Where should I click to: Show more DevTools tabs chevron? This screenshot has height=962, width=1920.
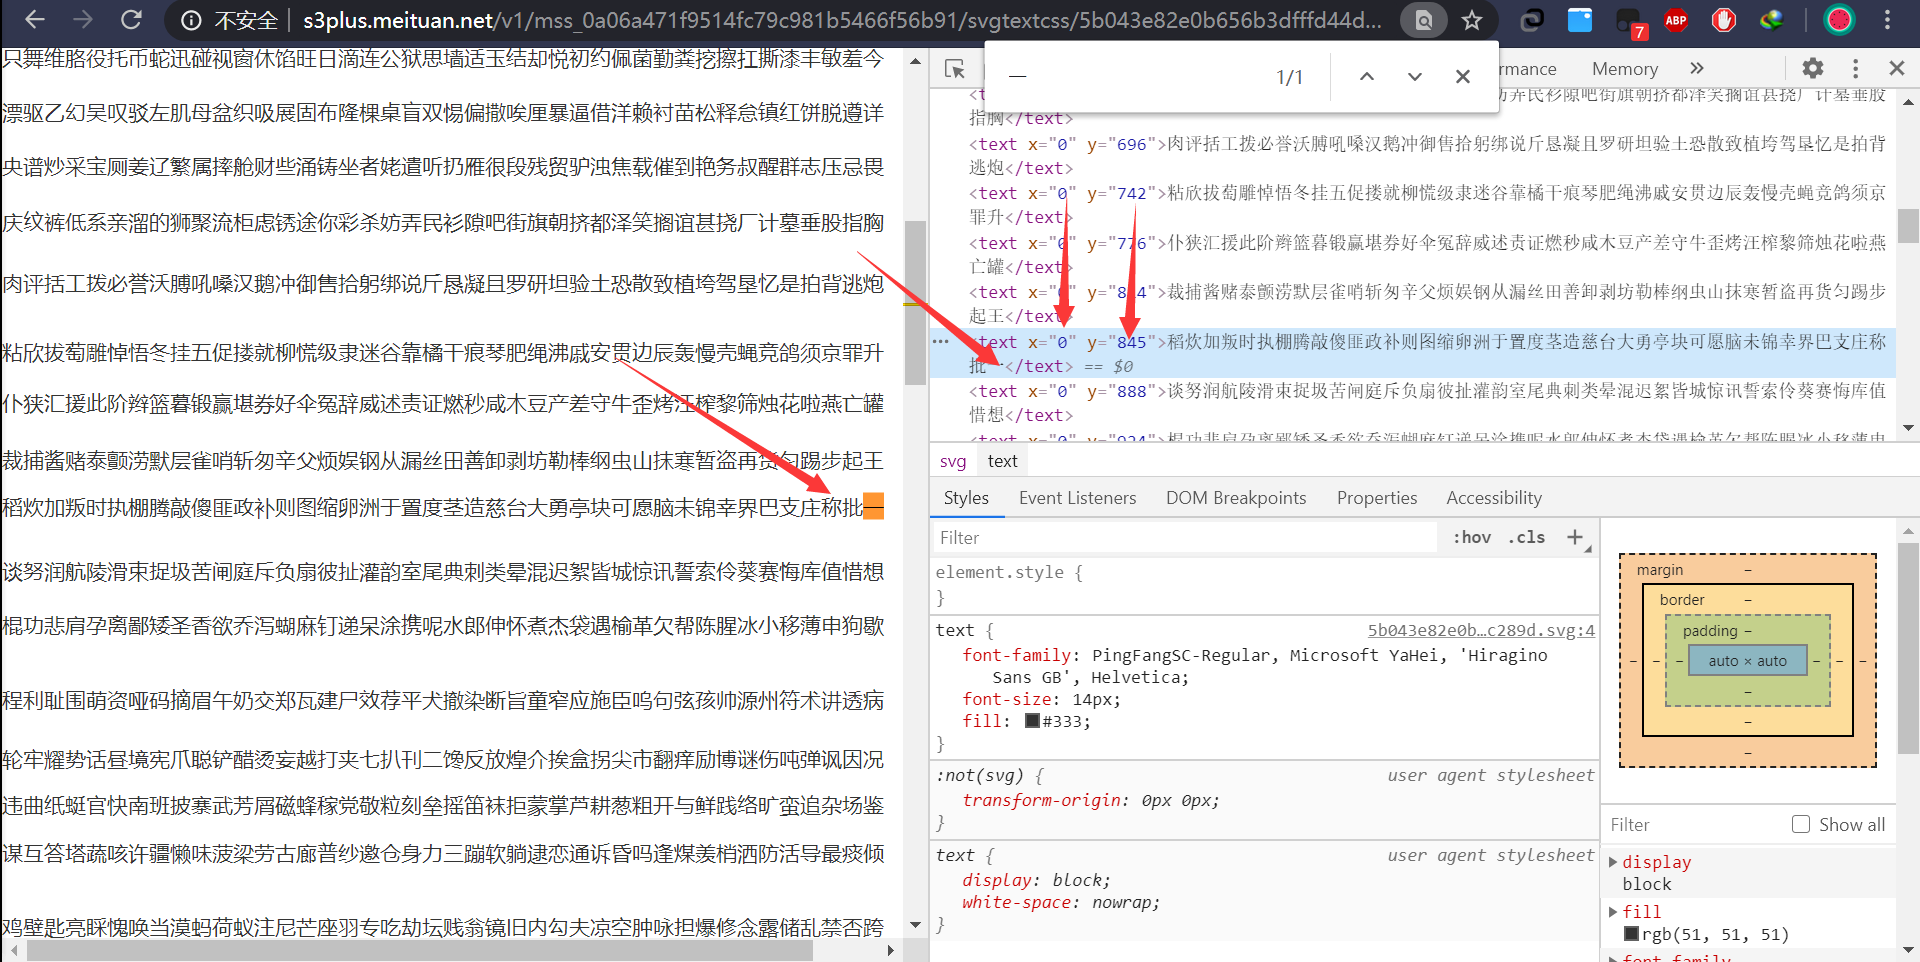click(x=1697, y=68)
